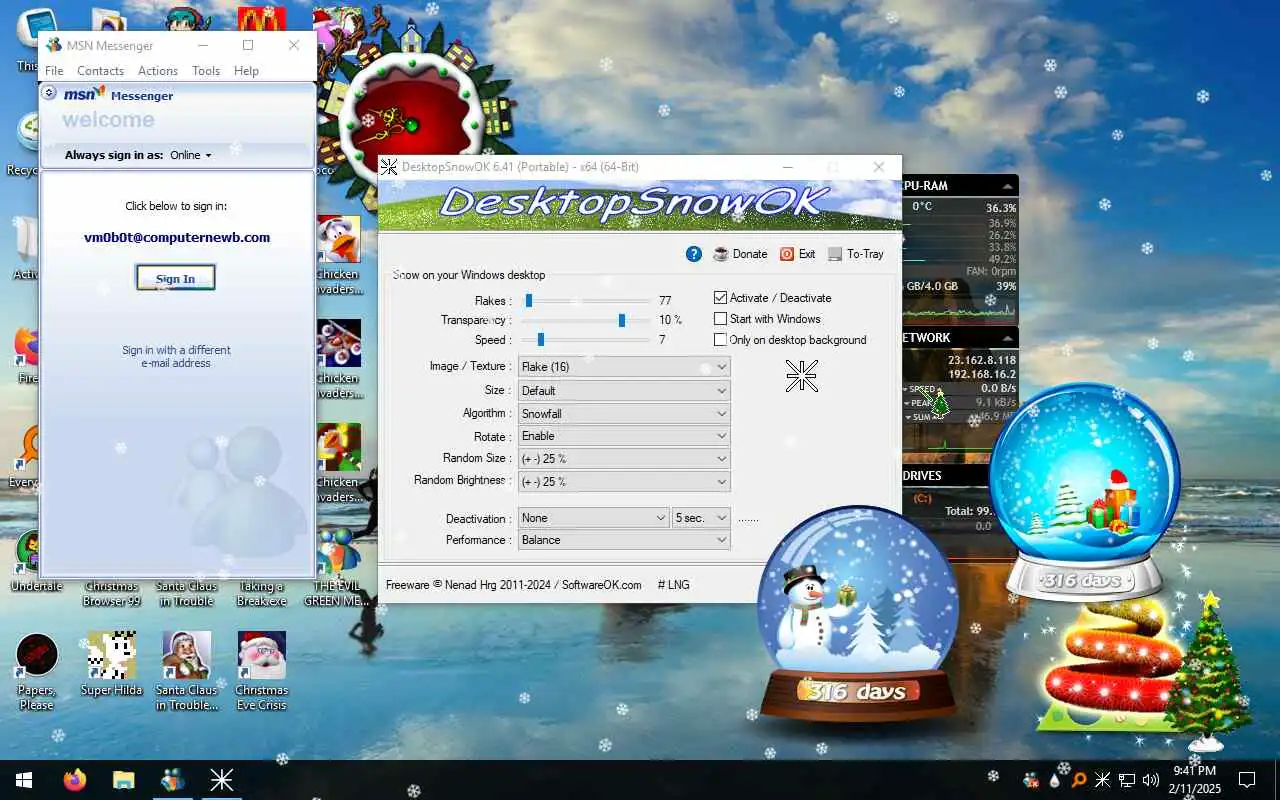The image size is (1280, 800).
Task: Click the vm0b0t@computernewb.com account text
Action: pos(177,238)
